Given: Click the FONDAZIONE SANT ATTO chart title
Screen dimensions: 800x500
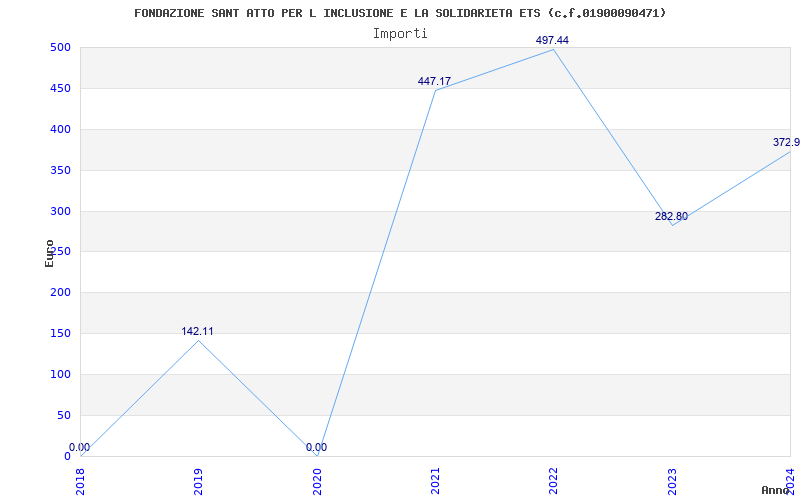Looking at the screenshot, I should click(x=400, y=13).
